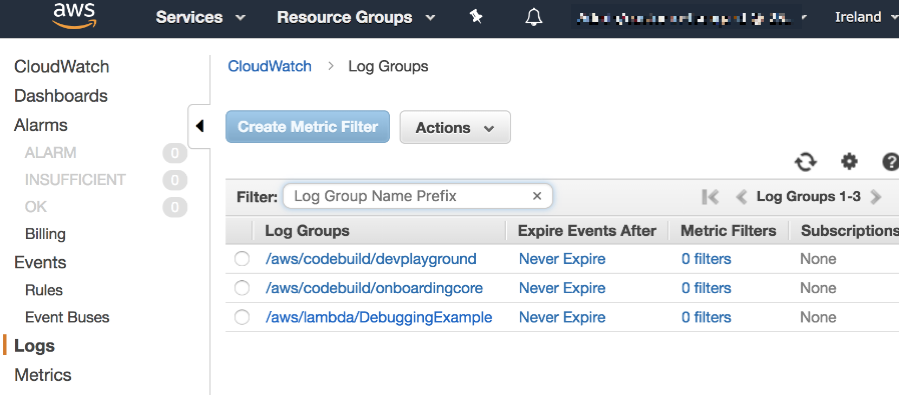Viewport: 899px width, 404px height.
Task: Click None subscription for DebuggingExample
Action: (x=818, y=317)
